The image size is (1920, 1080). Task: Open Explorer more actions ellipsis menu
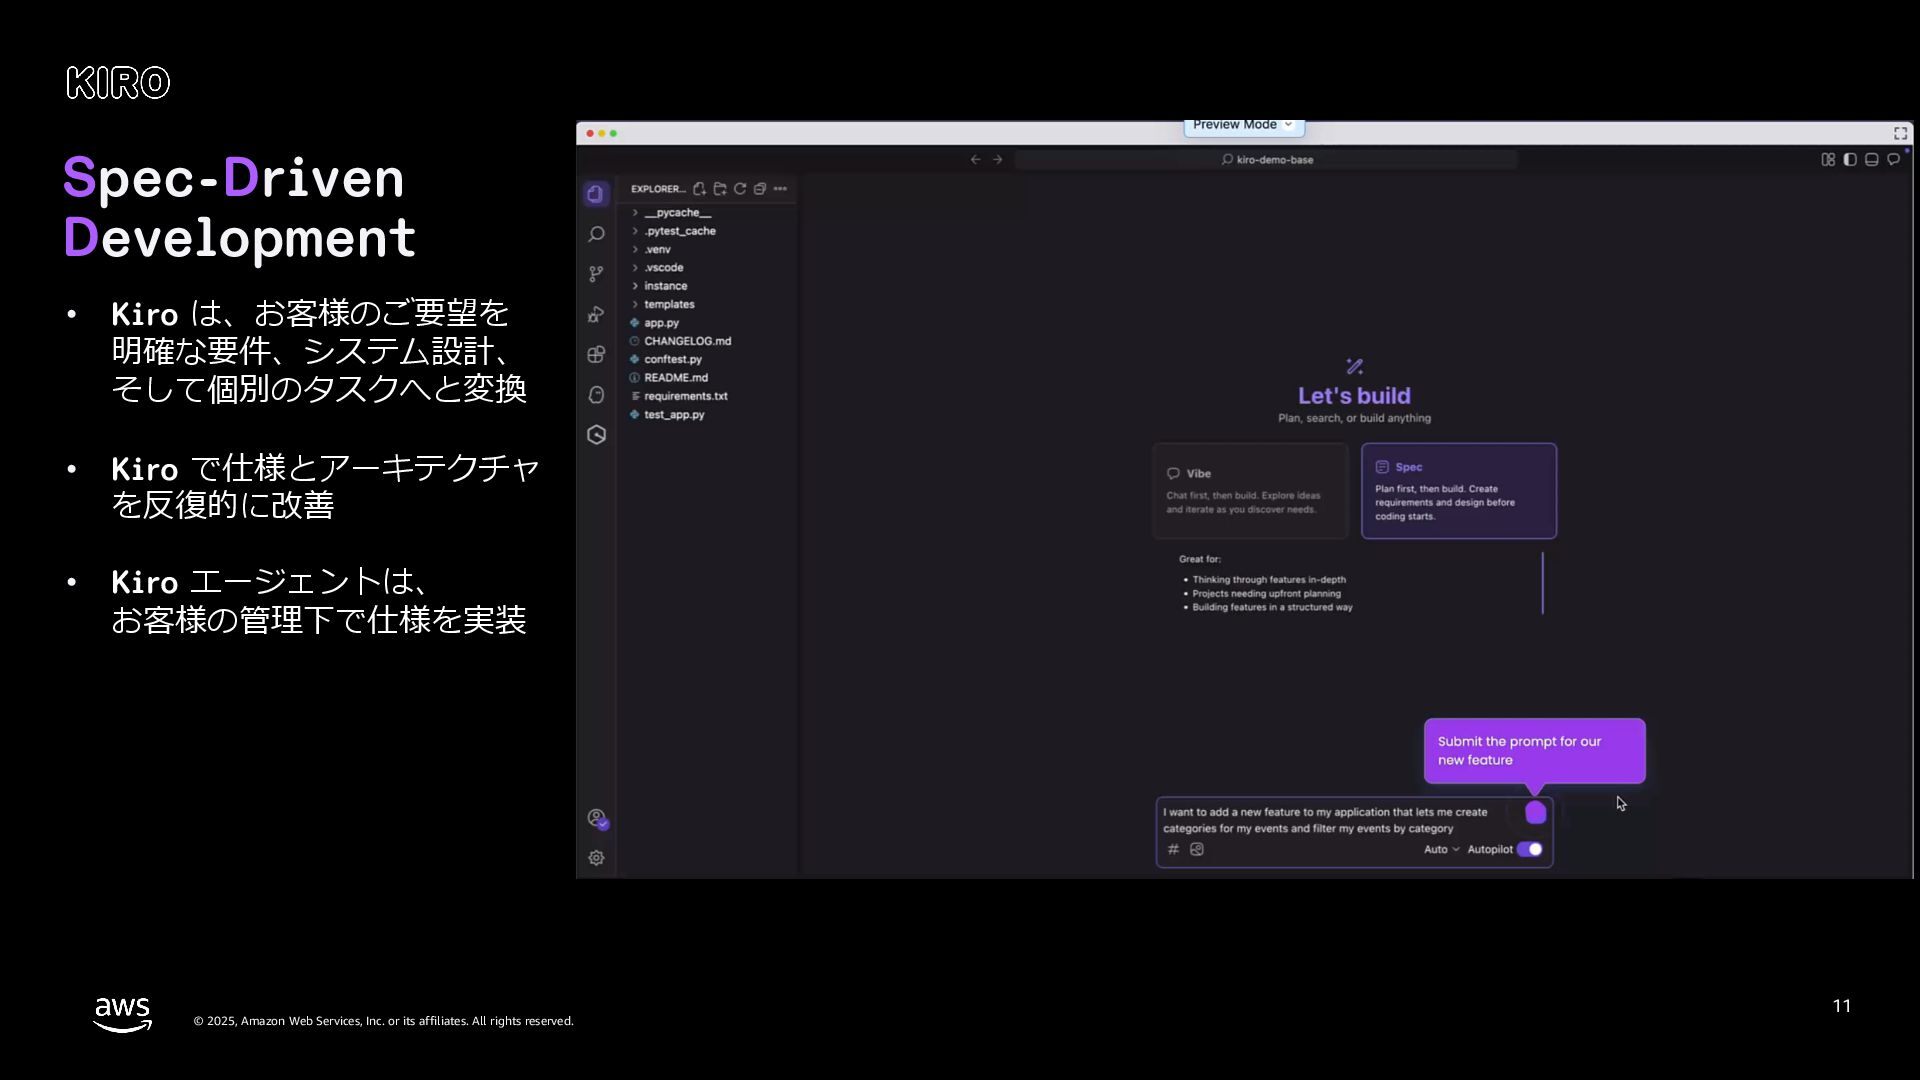780,189
